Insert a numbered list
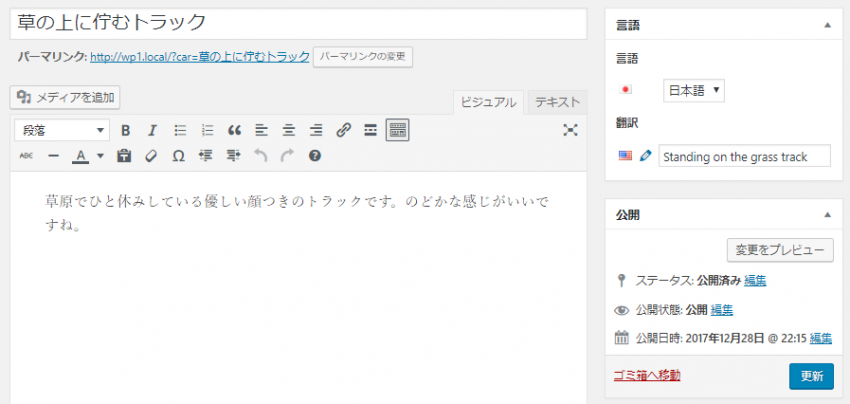Screen dimensions: 850x404 coord(207,130)
